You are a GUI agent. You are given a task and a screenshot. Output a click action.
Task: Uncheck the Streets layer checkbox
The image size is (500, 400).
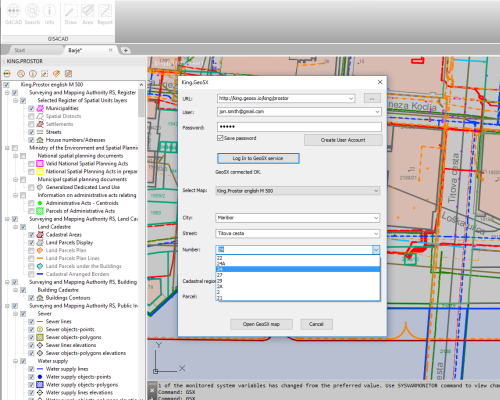(31, 132)
